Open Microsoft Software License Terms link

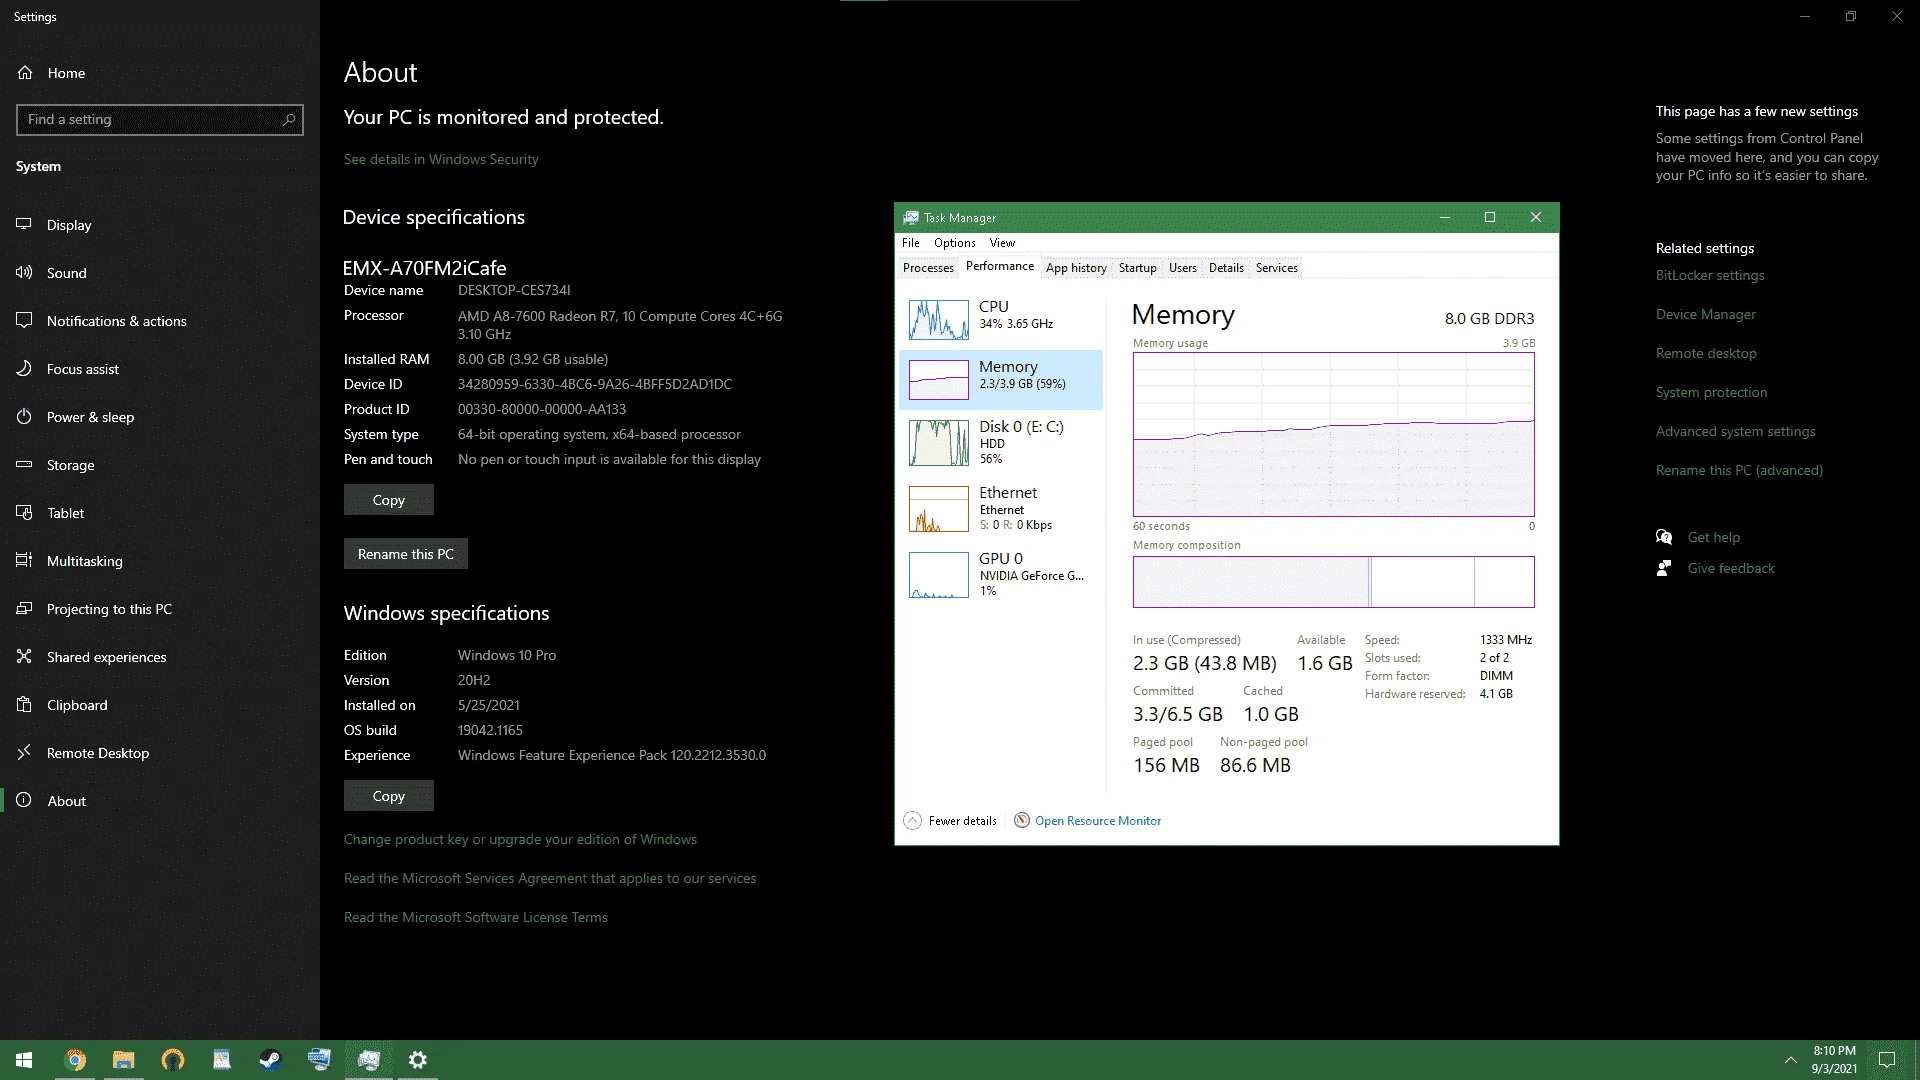[x=476, y=917]
